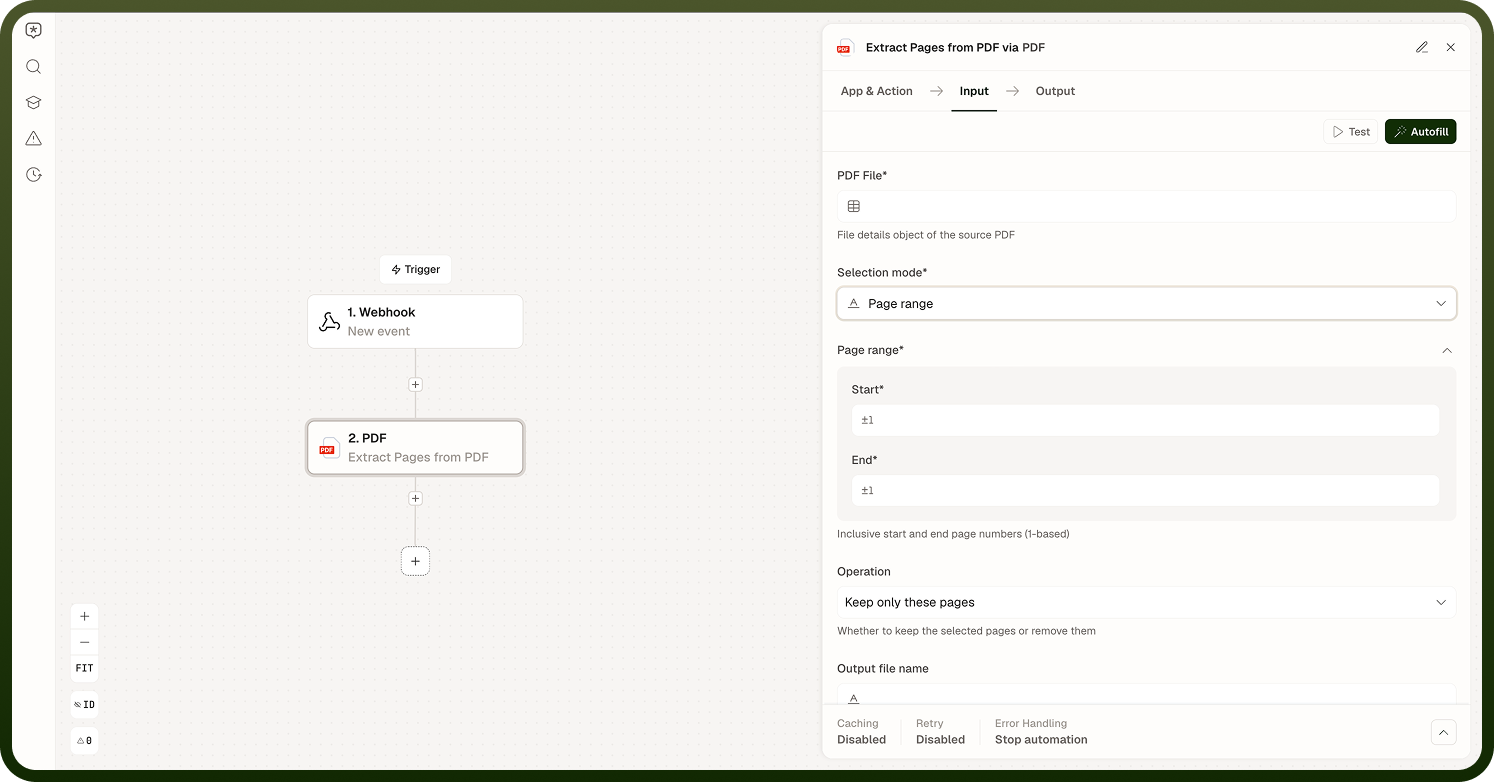Viewport: 1494px width, 782px height.
Task: Click the PDF node icon on canvas
Action: coord(329,447)
